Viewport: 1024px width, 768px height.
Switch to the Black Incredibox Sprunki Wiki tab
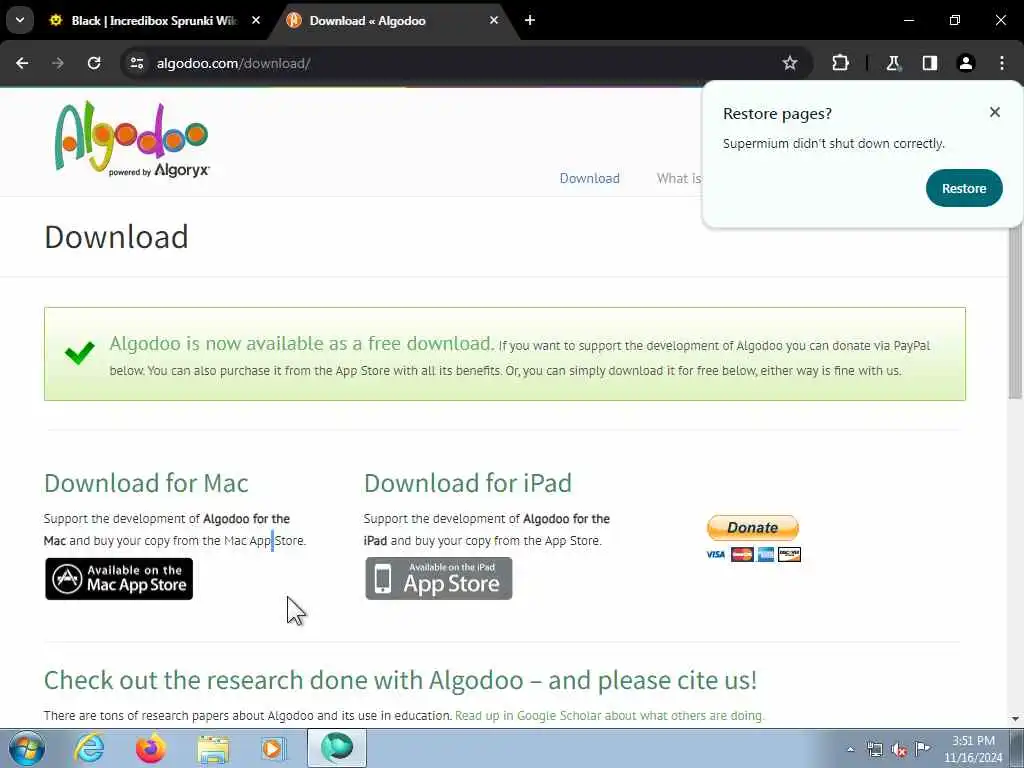[155, 21]
